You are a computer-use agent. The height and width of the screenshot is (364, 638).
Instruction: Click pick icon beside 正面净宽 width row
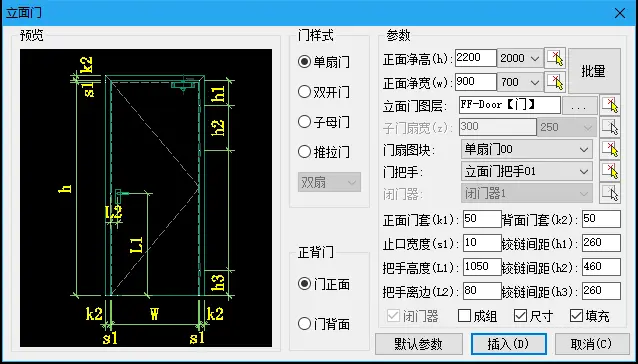pos(555,82)
